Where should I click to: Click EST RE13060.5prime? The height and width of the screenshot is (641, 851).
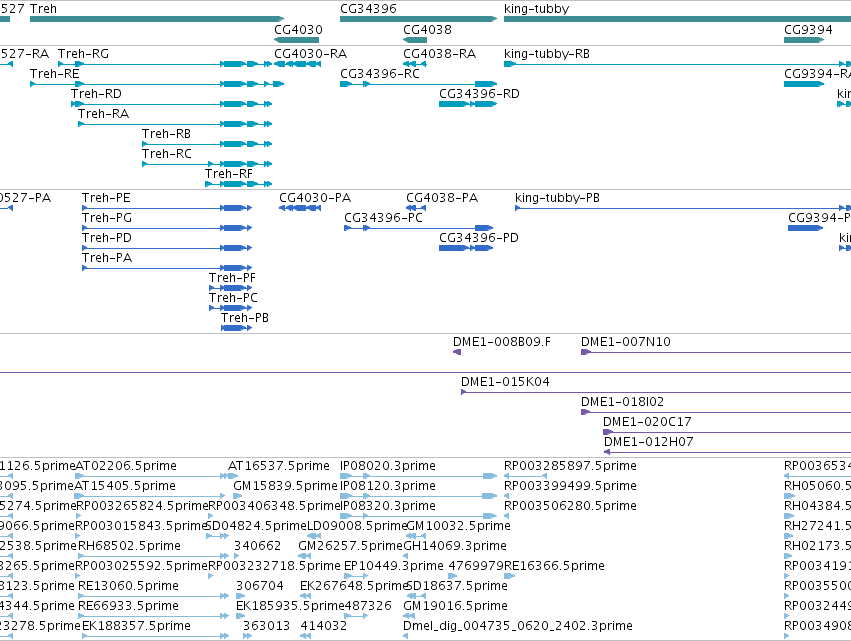154,596
